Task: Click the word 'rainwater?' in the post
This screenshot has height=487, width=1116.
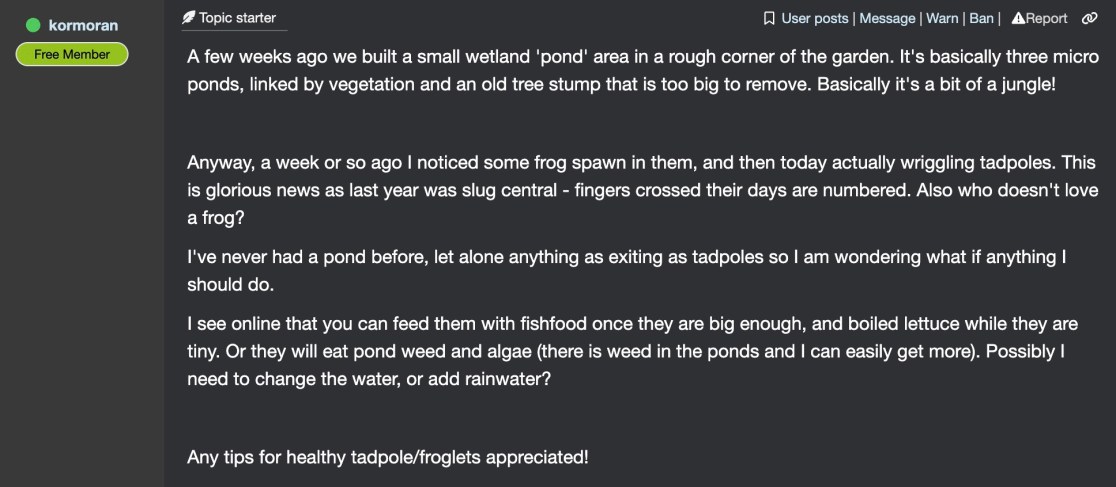Action: tap(507, 380)
